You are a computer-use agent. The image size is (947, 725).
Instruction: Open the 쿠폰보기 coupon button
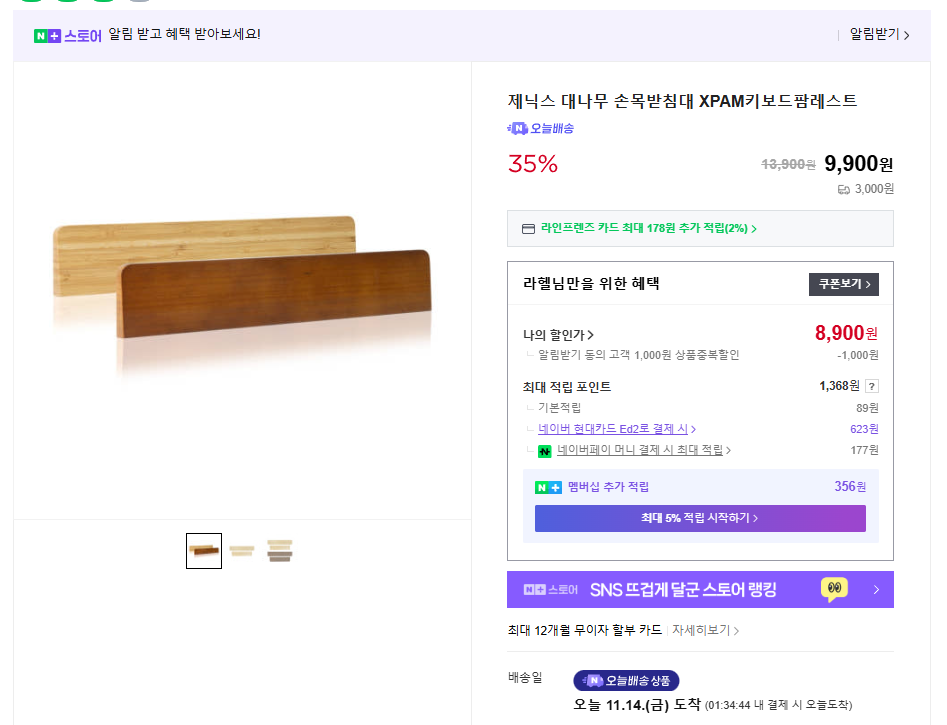843,284
